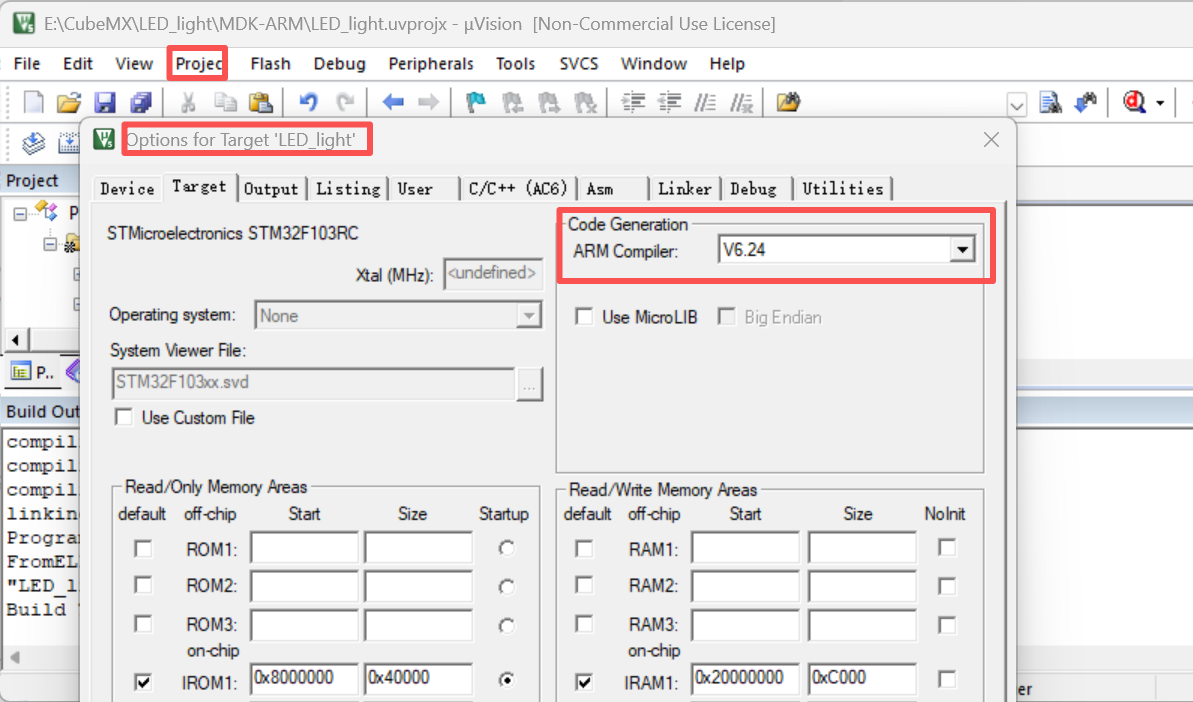
Task: Collapse the top Project tree node
Action: (x=20, y=214)
